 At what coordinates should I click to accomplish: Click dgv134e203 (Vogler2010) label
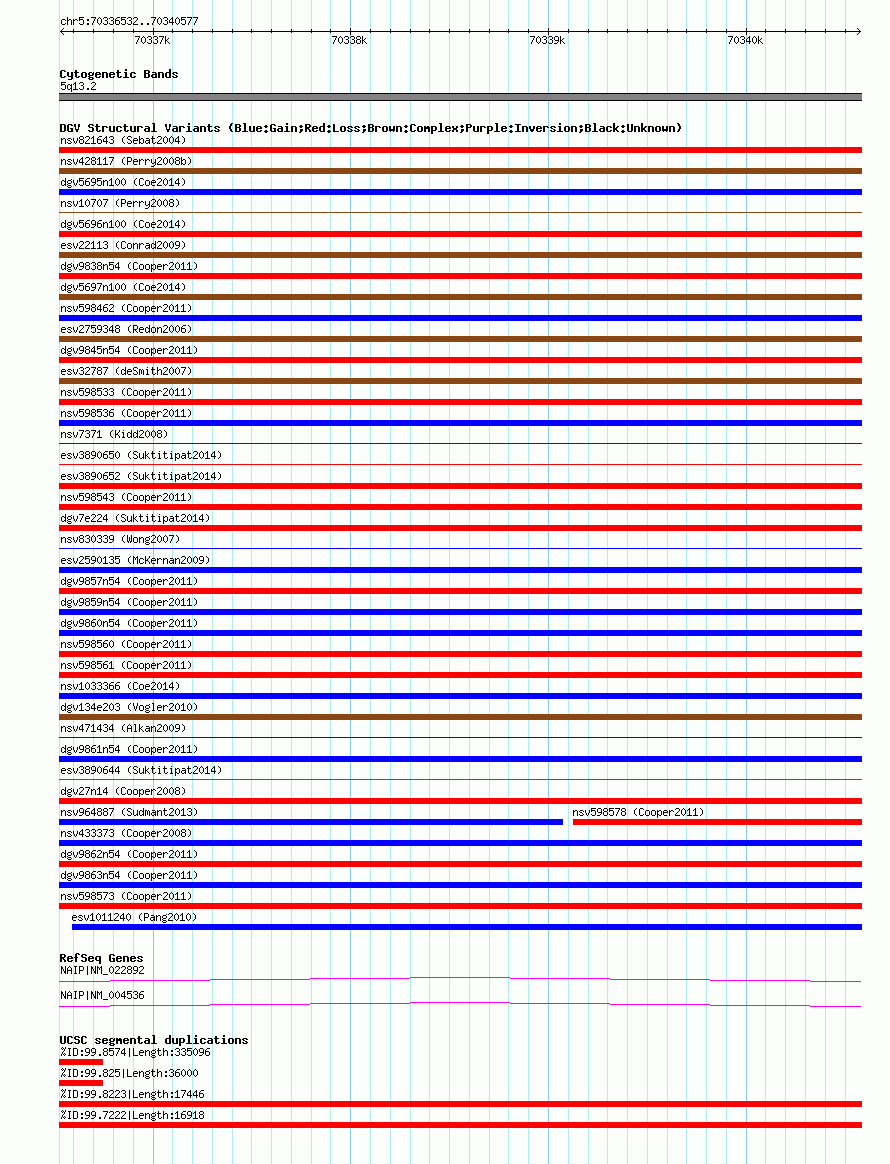tap(129, 707)
